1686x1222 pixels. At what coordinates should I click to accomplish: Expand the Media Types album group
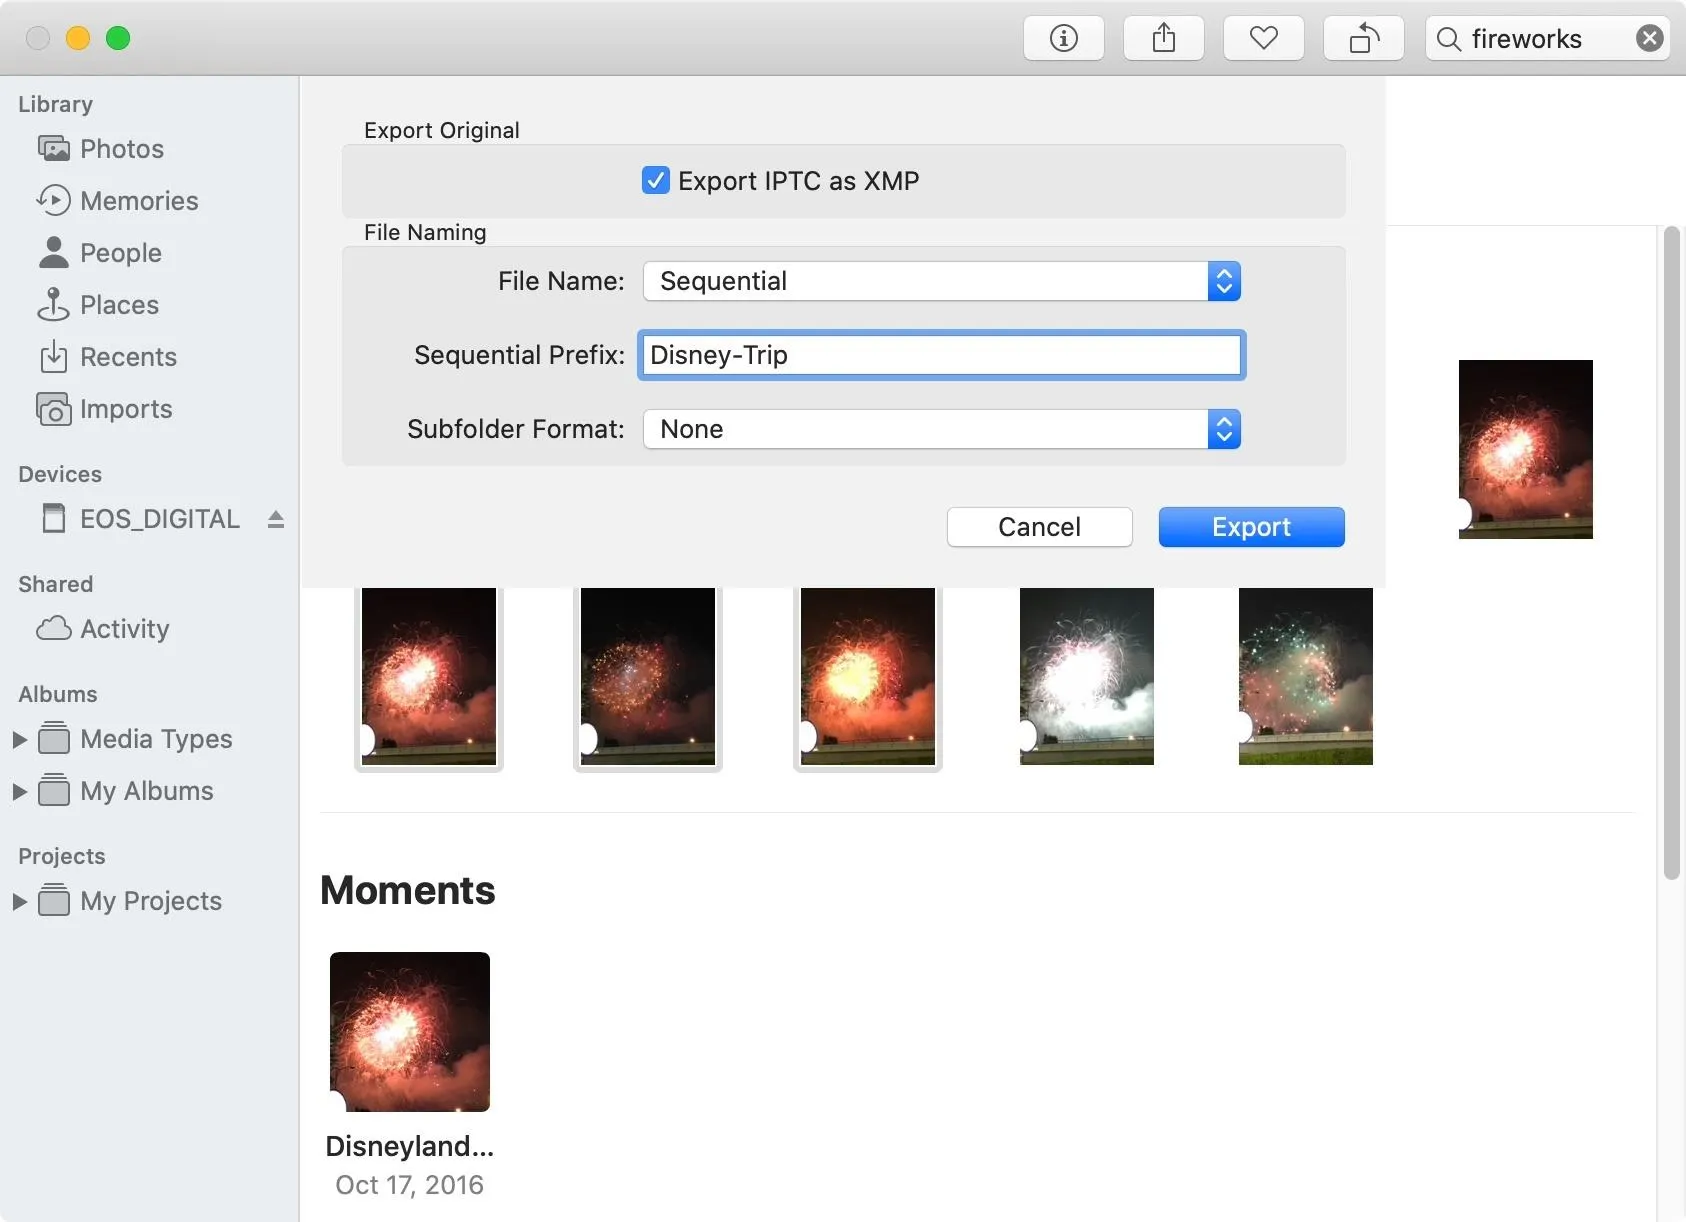tap(19, 739)
